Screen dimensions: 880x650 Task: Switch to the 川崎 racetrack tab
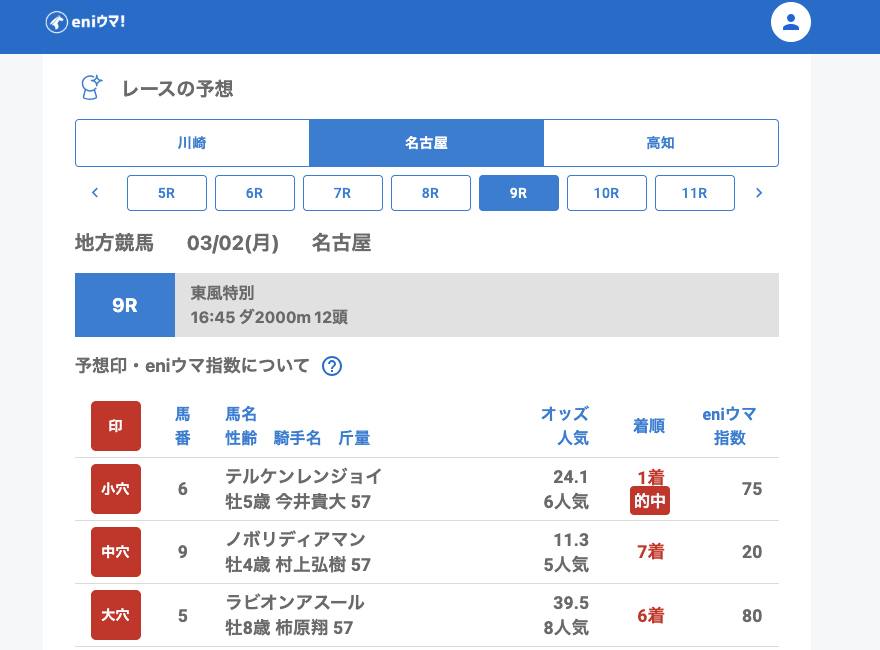pos(192,143)
